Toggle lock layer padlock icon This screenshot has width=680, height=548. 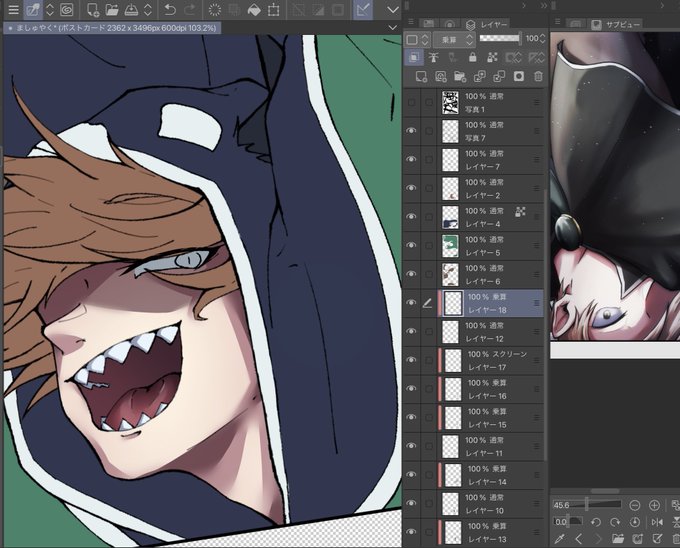click(x=473, y=57)
